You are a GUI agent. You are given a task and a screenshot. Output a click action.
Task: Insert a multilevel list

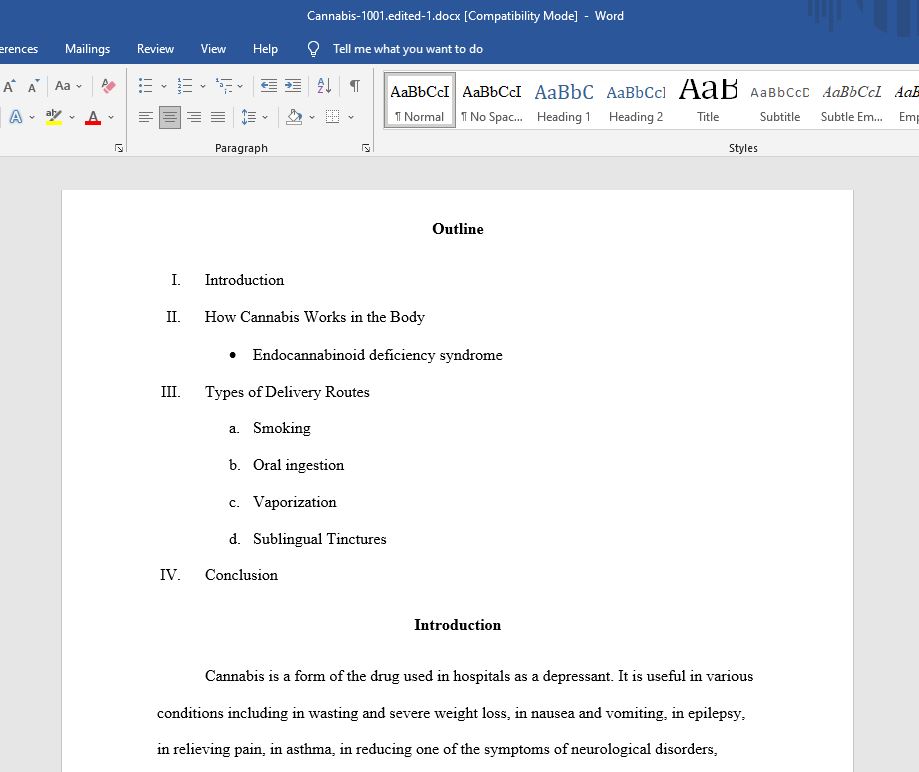tap(224, 86)
